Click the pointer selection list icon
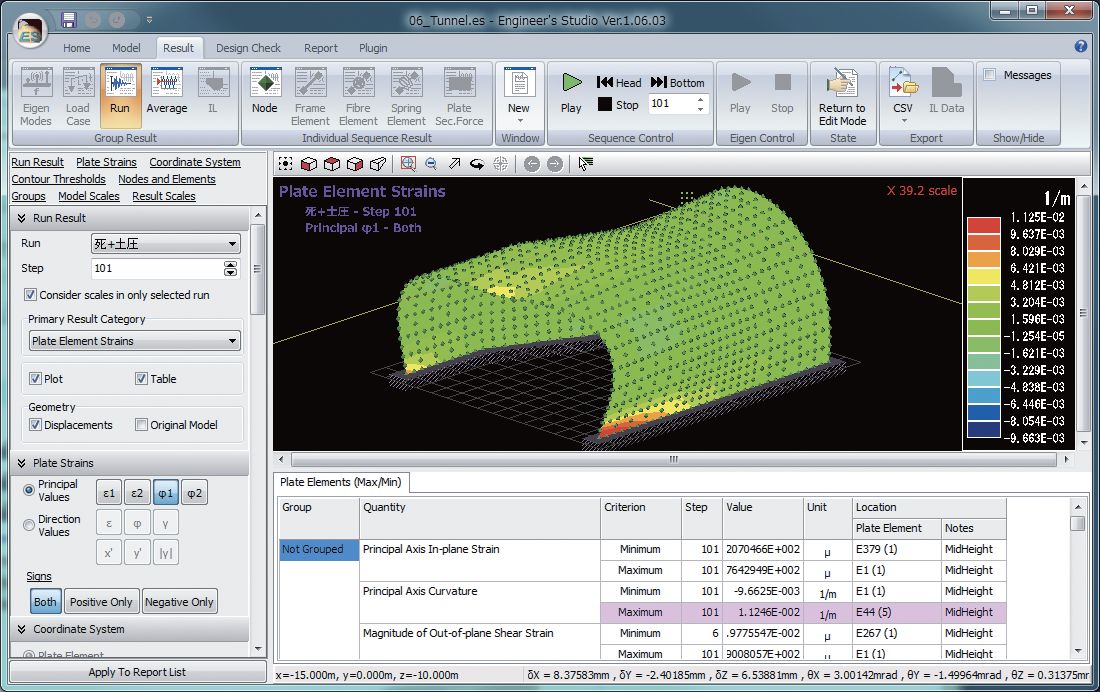The image size is (1100, 692). coord(585,164)
